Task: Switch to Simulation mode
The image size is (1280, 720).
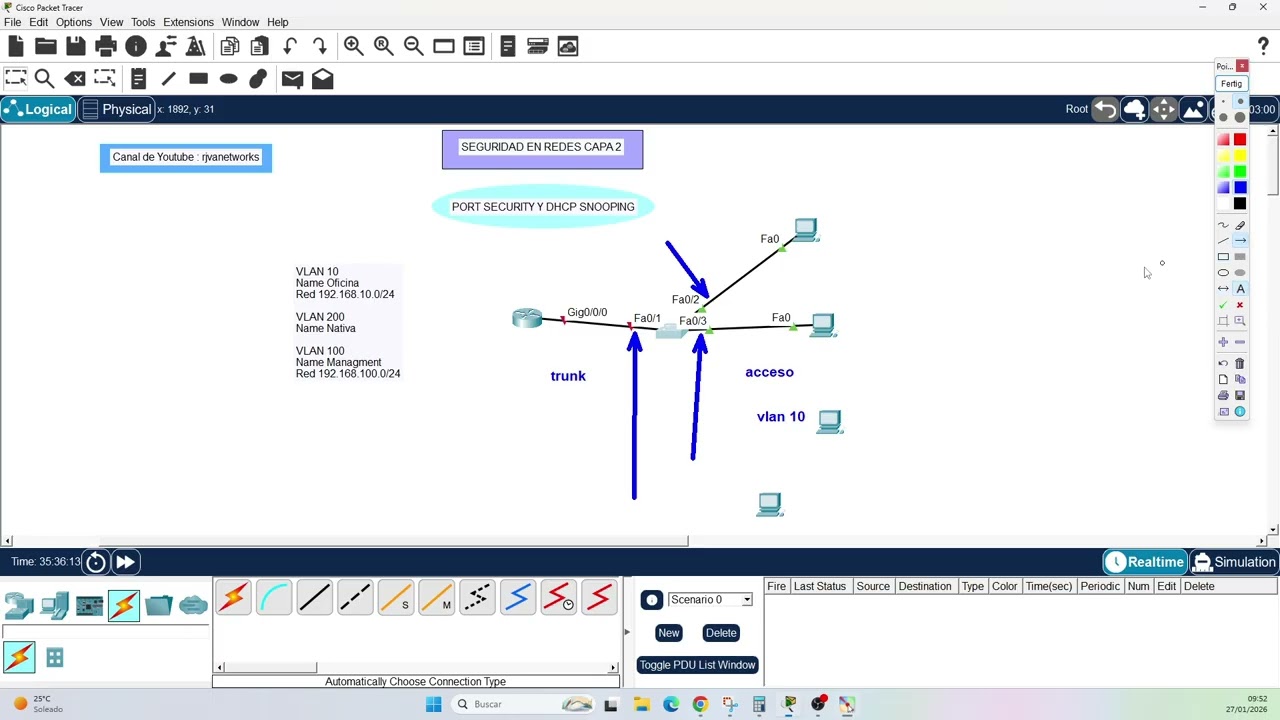Action: coord(1235,562)
